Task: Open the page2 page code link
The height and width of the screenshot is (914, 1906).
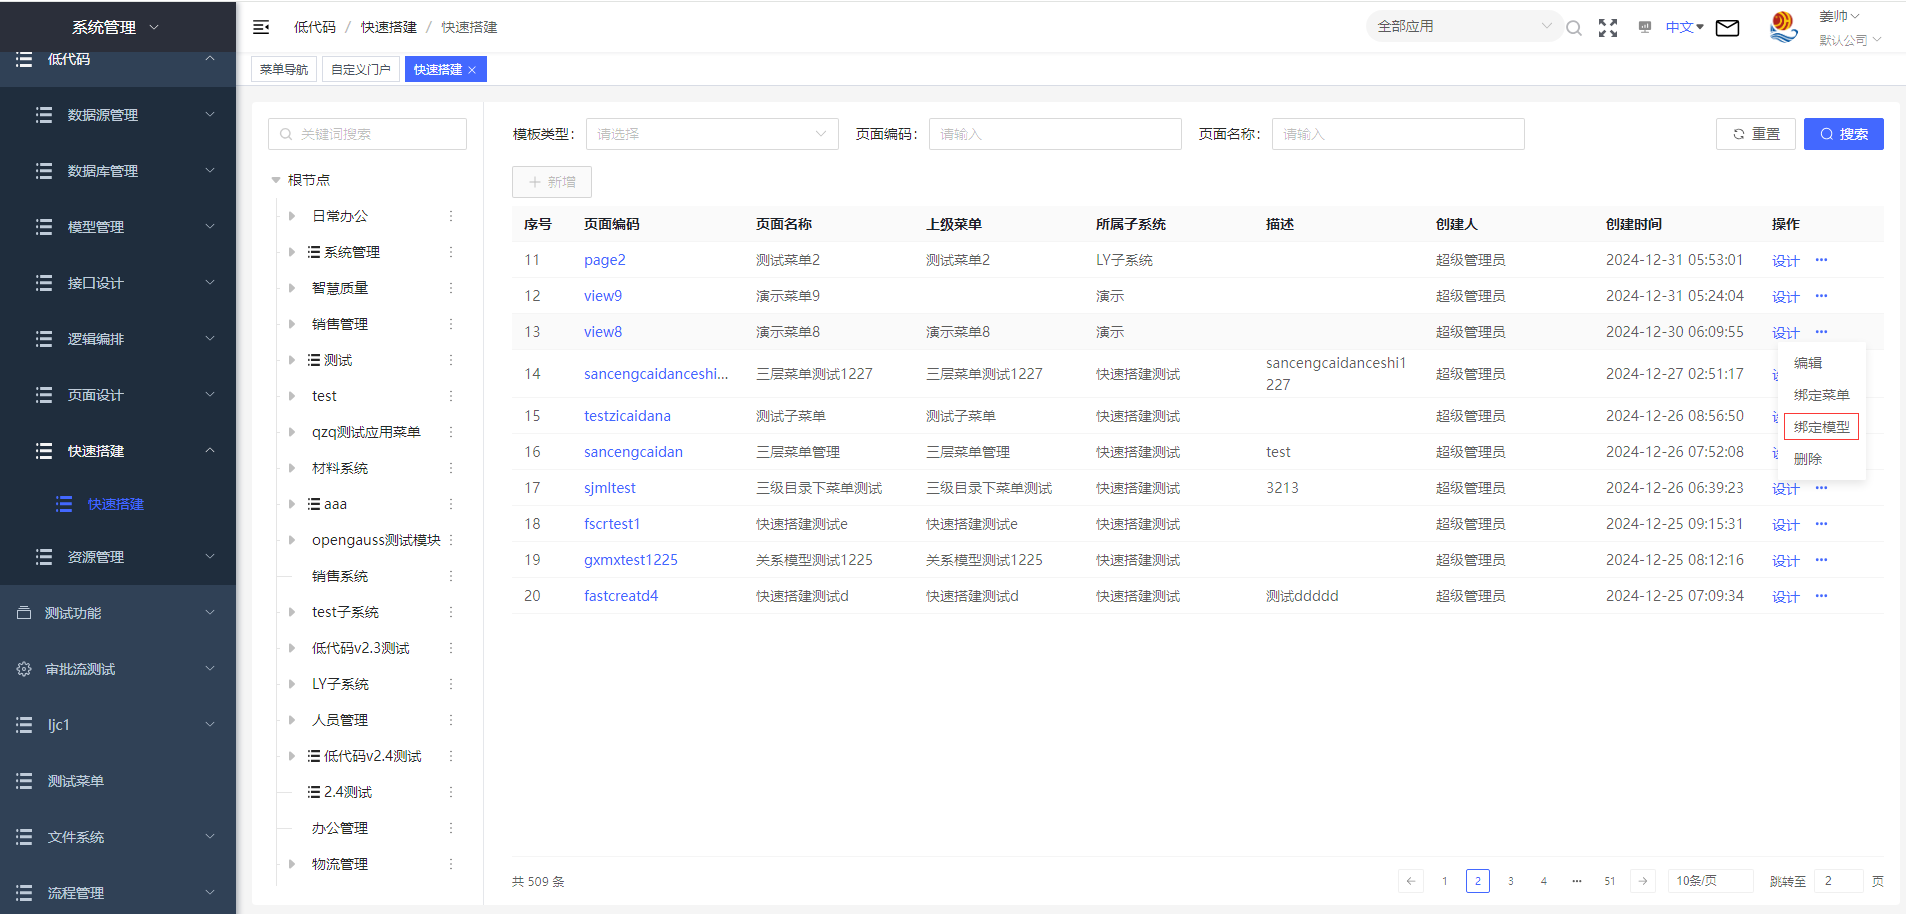Action: click(605, 260)
